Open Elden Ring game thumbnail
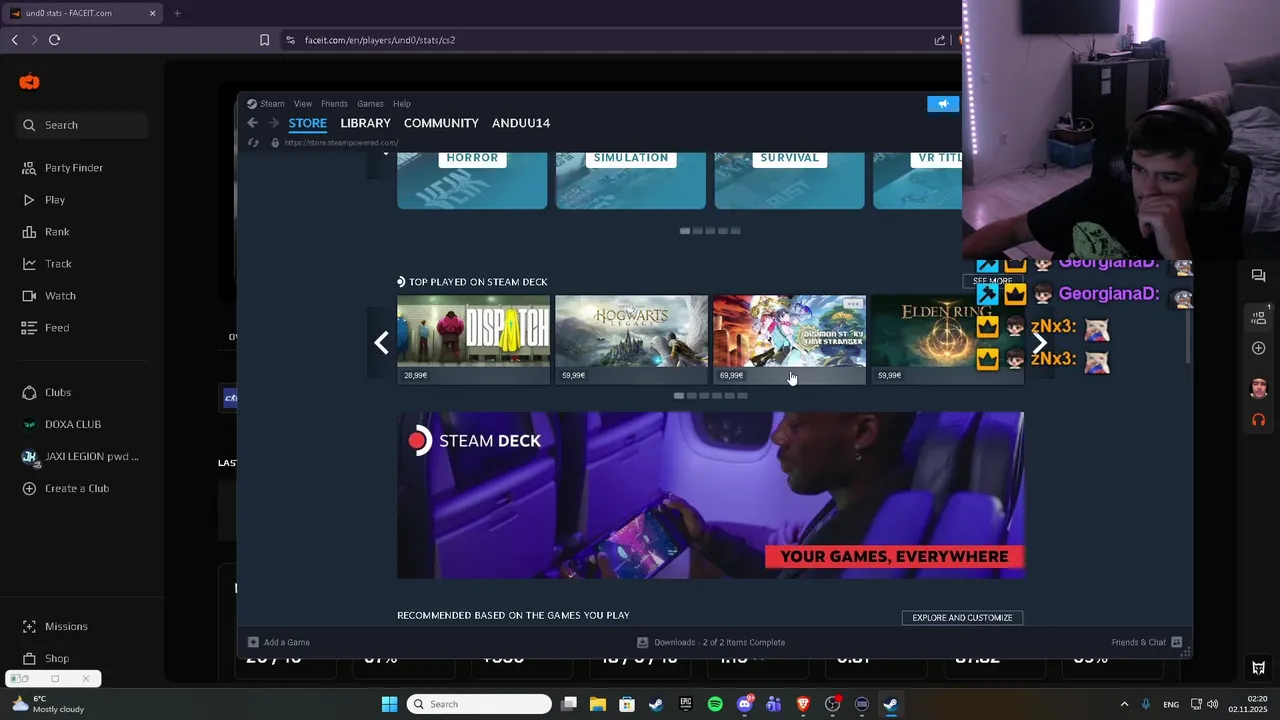This screenshot has height=720, width=1280. [x=947, y=339]
